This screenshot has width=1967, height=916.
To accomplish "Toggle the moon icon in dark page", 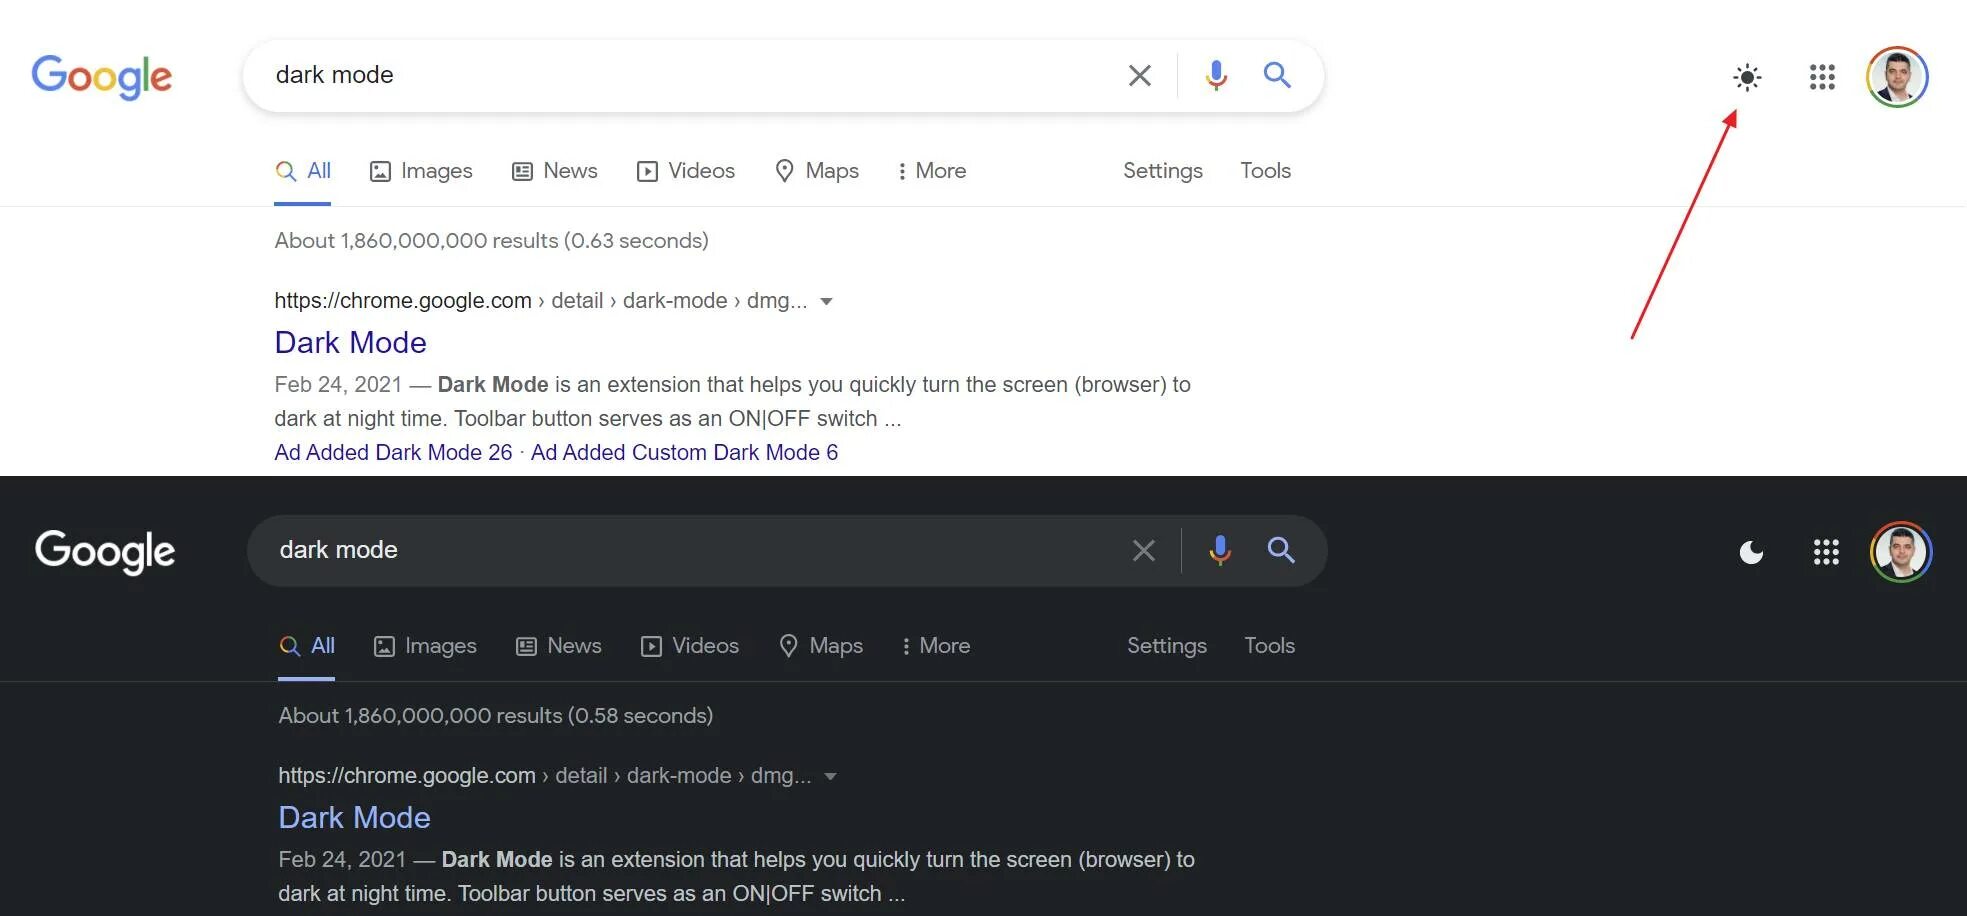I will point(1751,552).
